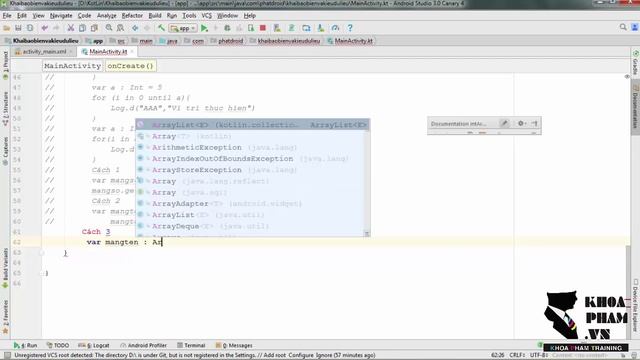Screen dimensions: 640x360
Task: Click the MainActivity.kt breadcrumb
Action: click(x=350, y=41)
